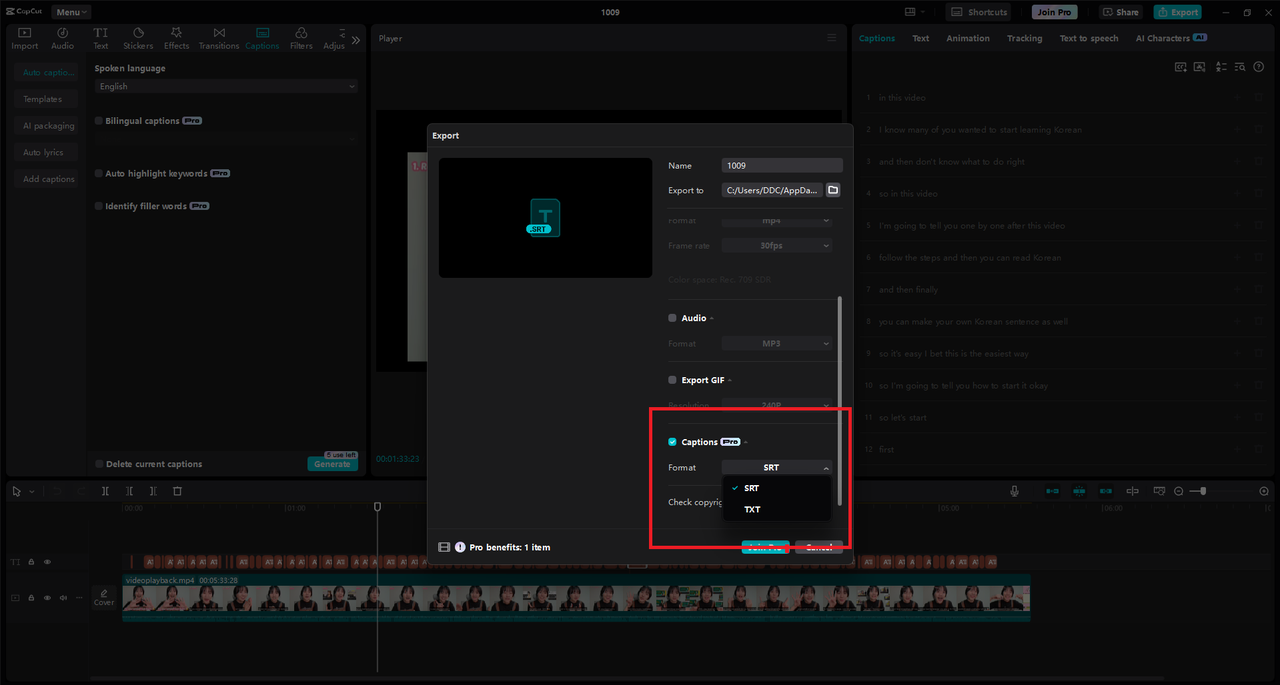Toggle visibility eye on video track
This screenshot has height=685, width=1280.
pyautogui.click(x=47, y=598)
